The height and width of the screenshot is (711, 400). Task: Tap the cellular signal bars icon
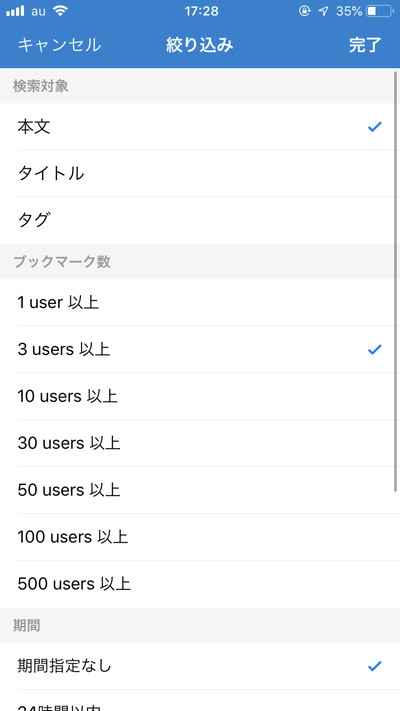click(x=15, y=11)
